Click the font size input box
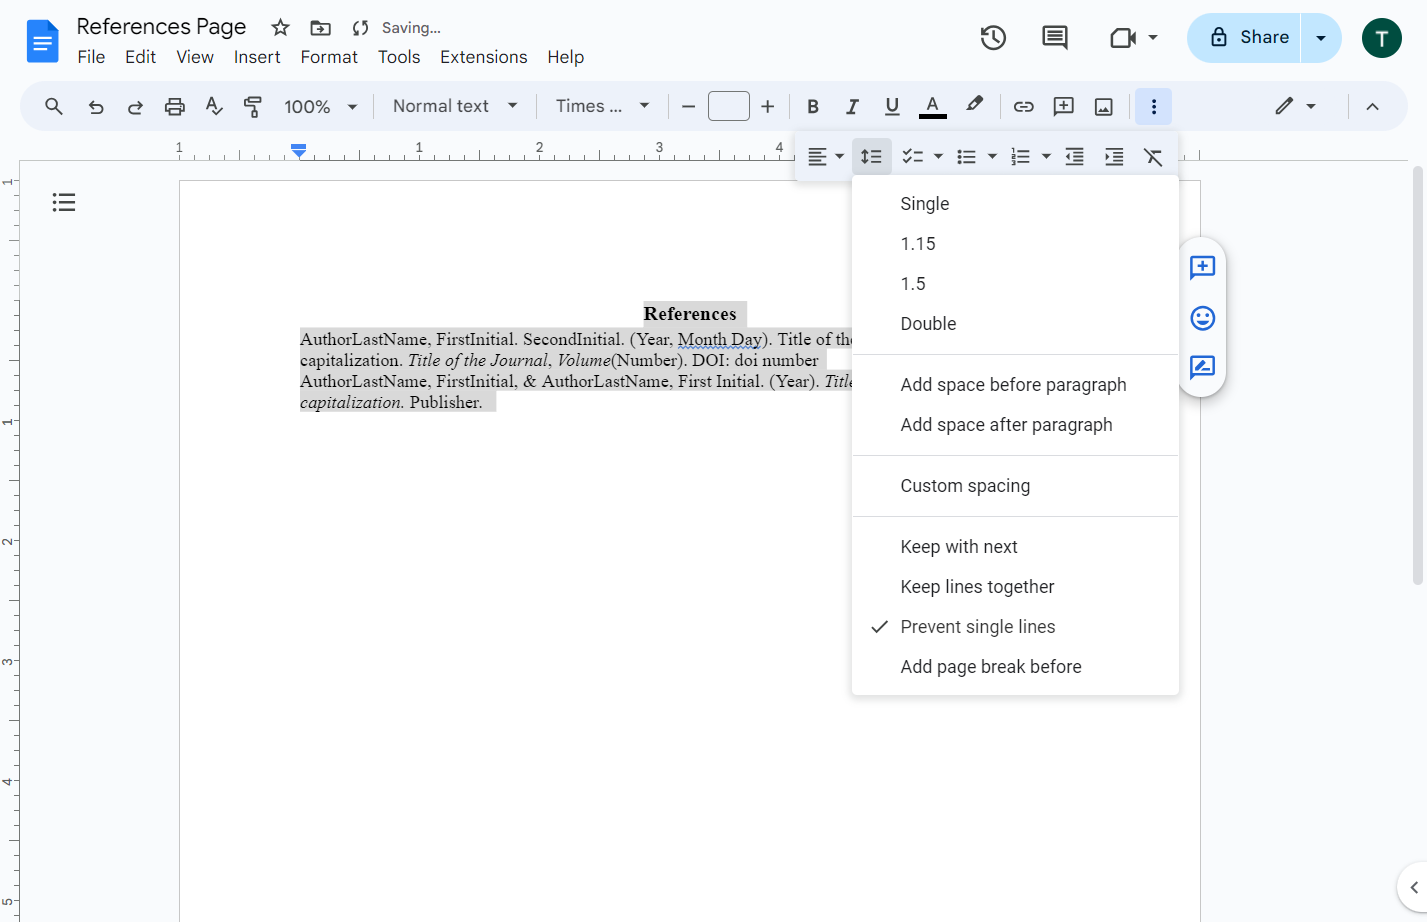Viewport: 1427px width, 922px height. coord(729,106)
